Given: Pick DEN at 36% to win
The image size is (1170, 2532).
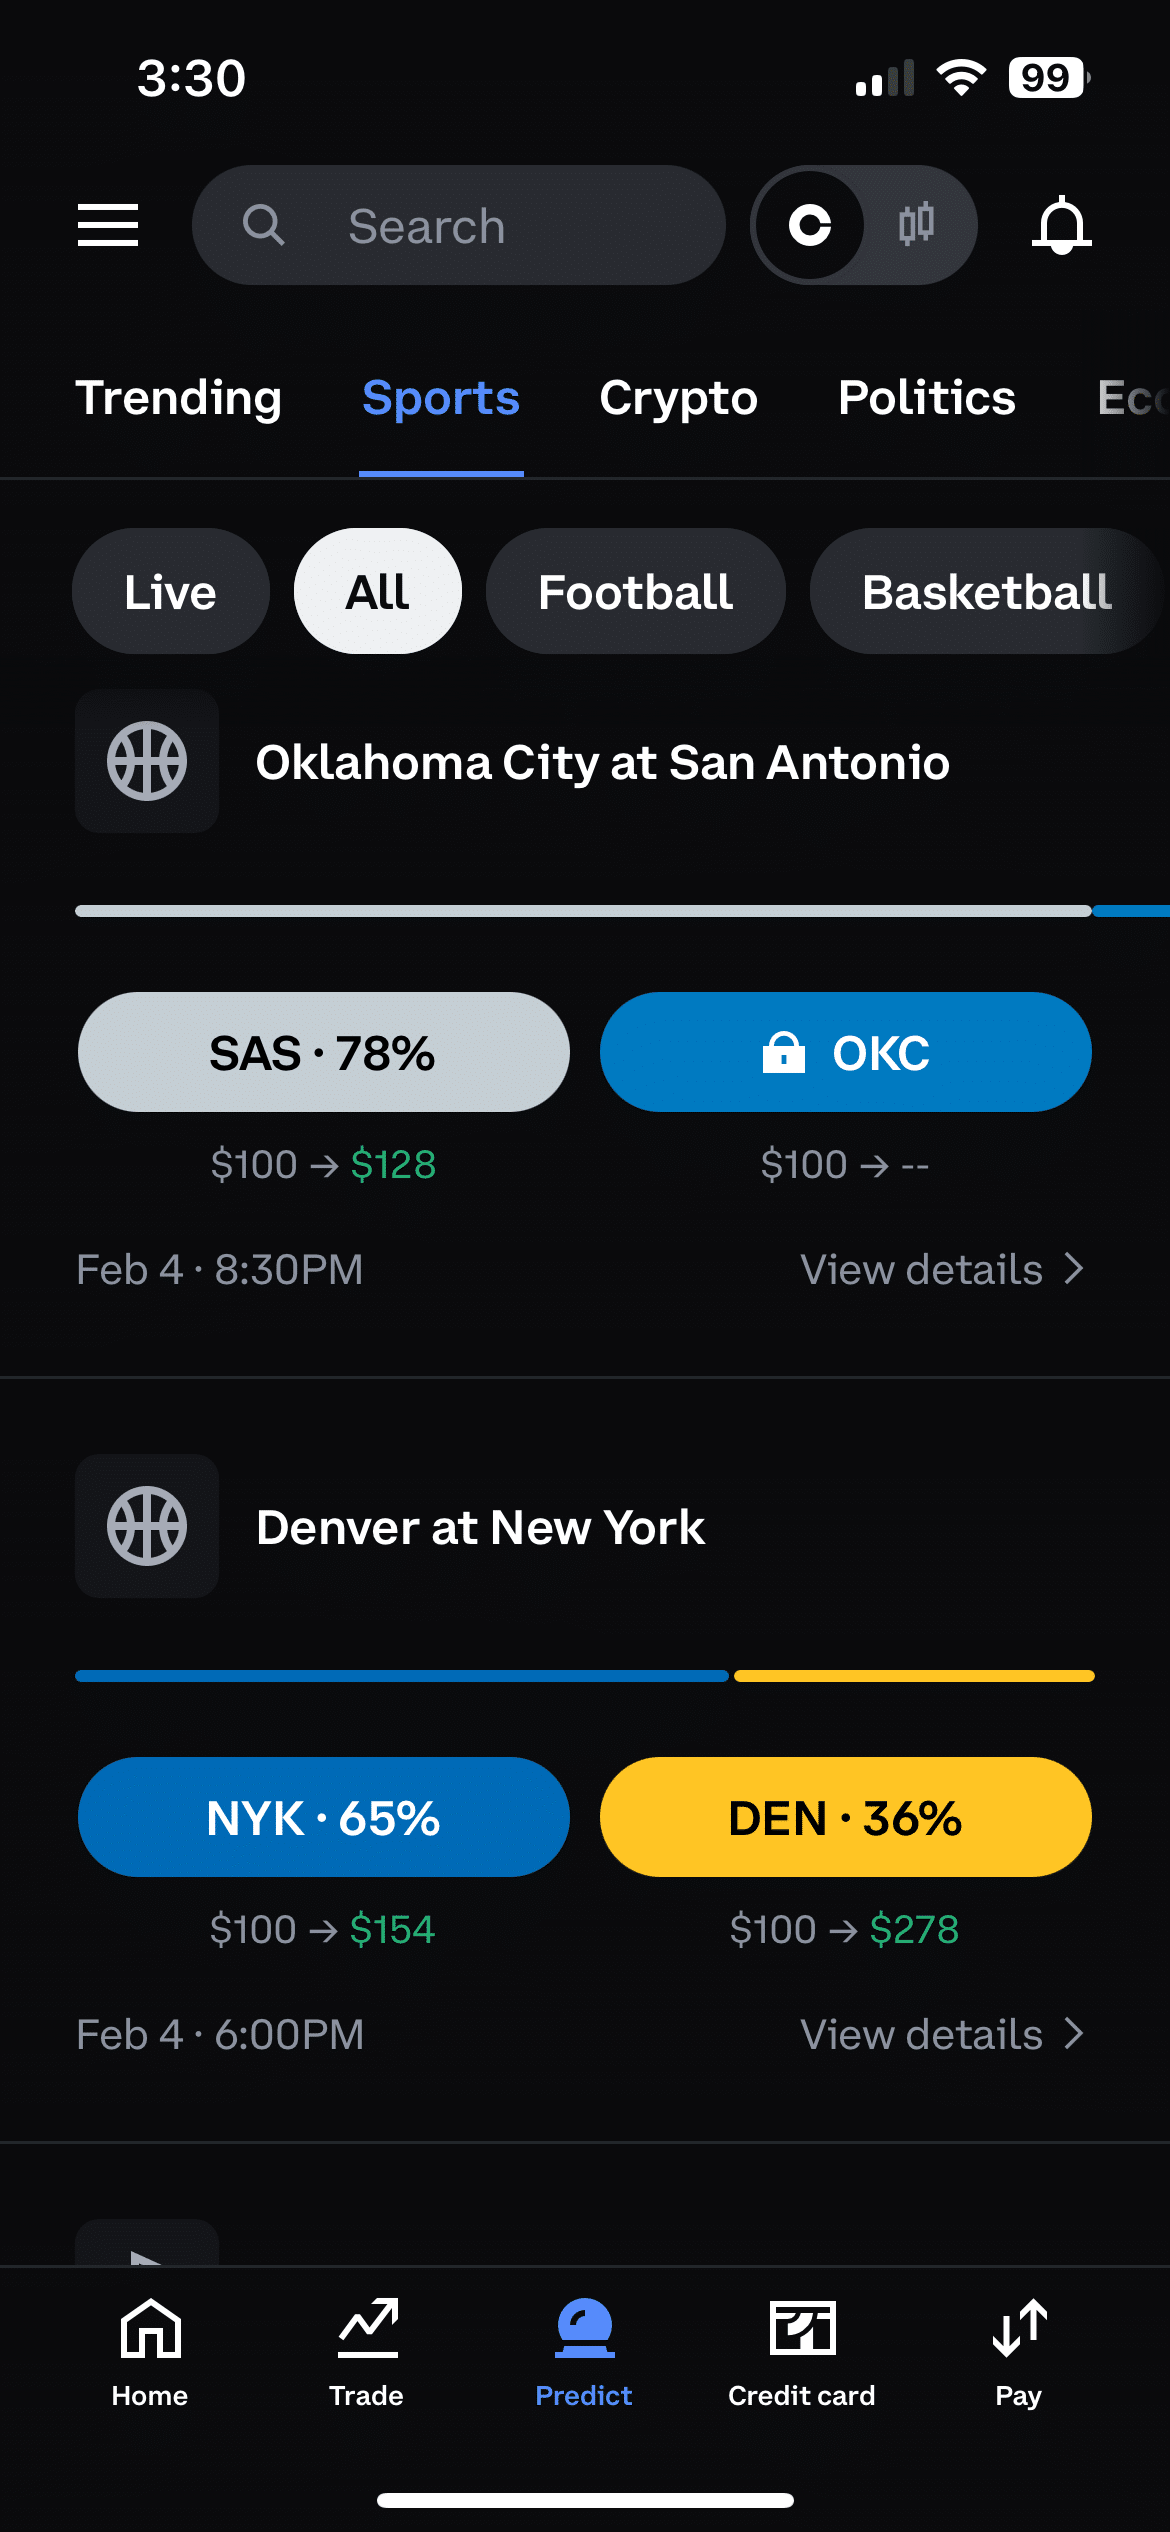Looking at the screenshot, I should coord(845,1817).
